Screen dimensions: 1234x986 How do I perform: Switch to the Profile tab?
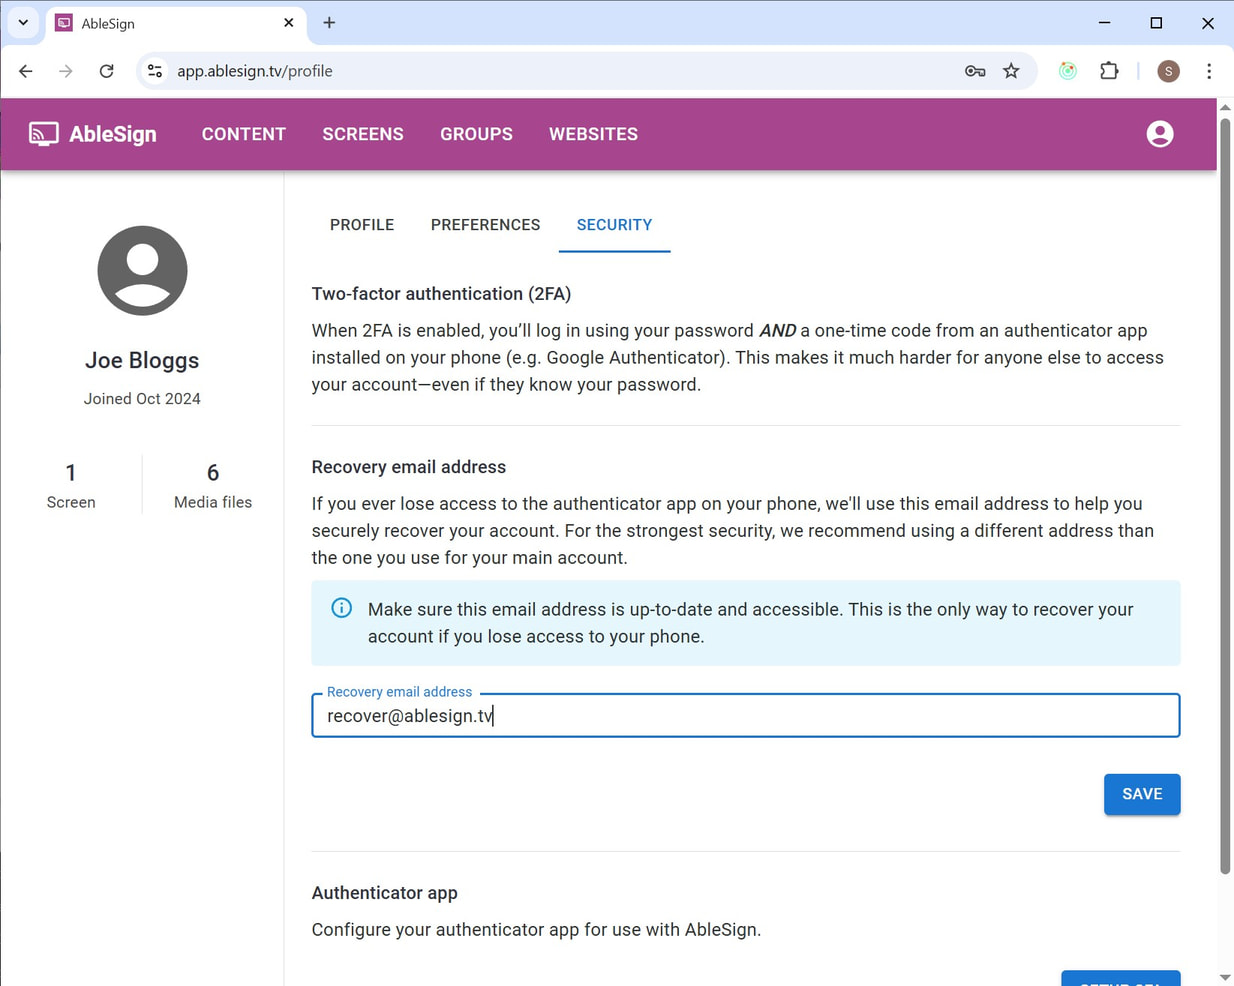pyautogui.click(x=362, y=225)
